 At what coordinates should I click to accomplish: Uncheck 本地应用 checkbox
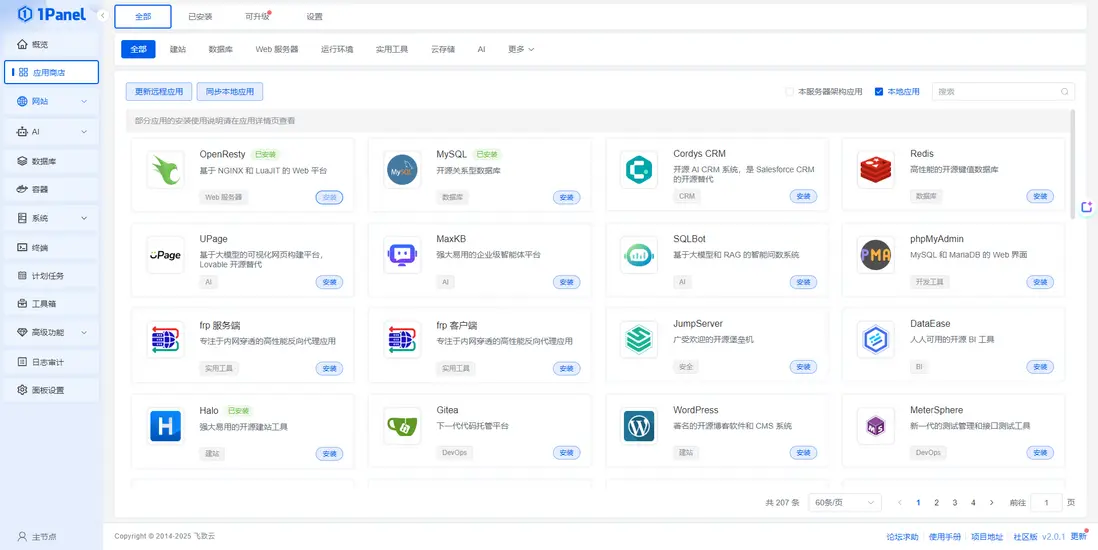pos(879,92)
